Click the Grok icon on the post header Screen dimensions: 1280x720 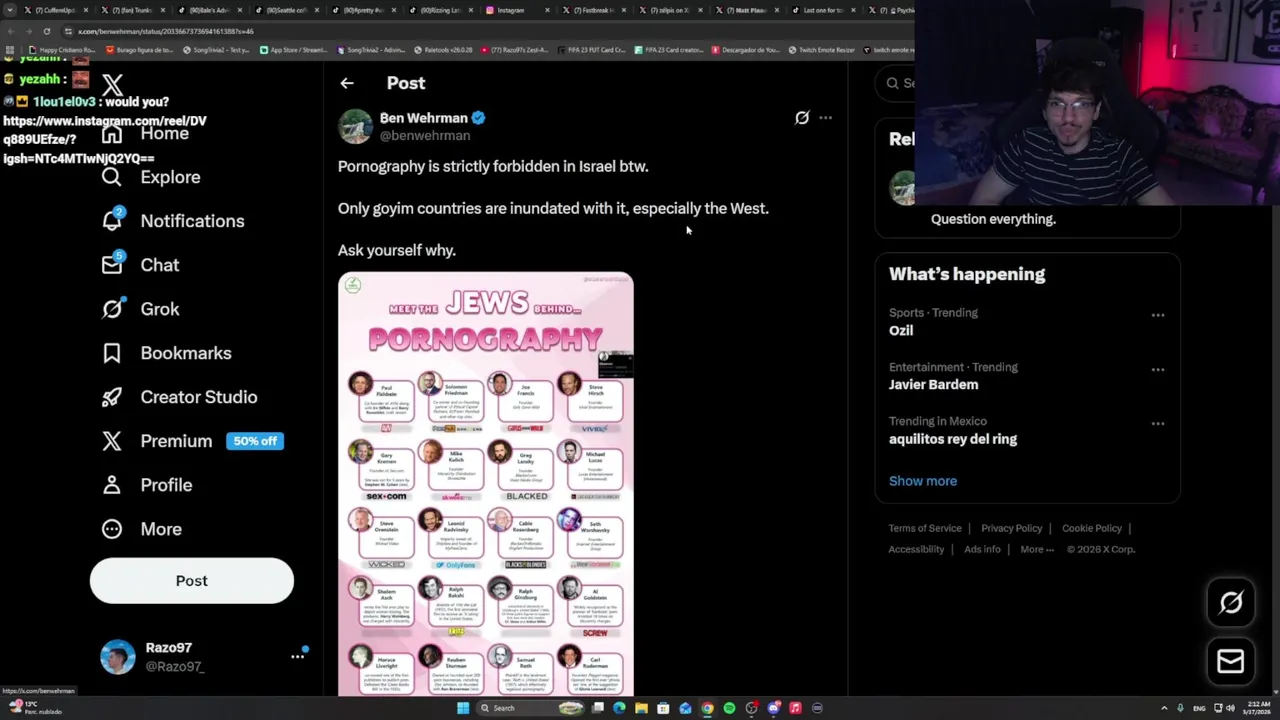click(x=802, y=118)
